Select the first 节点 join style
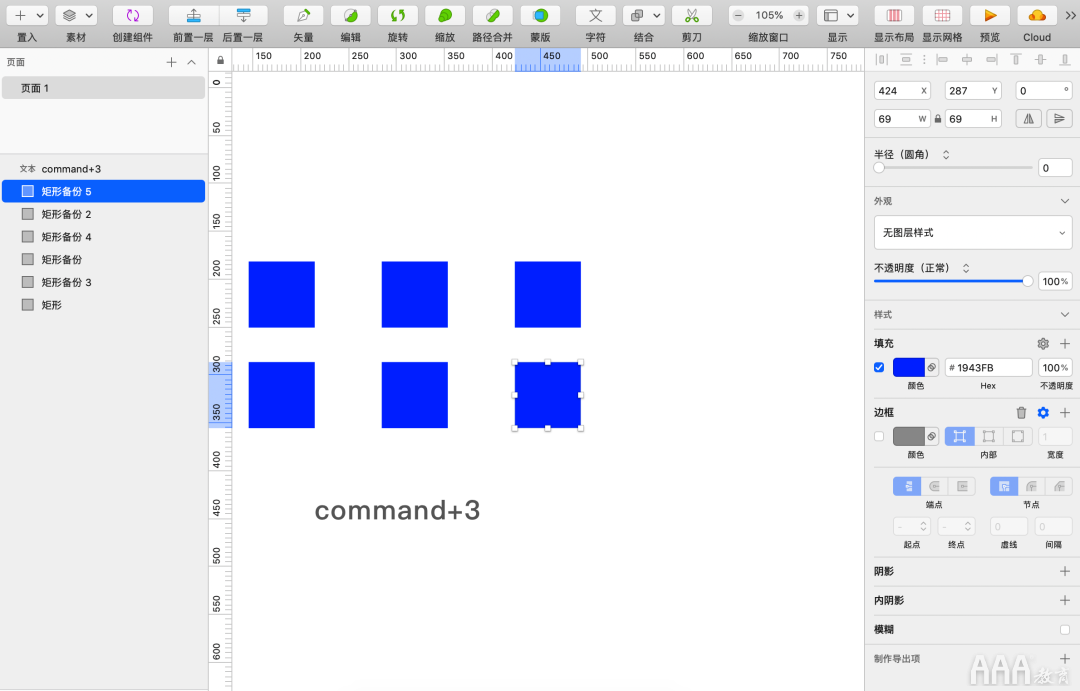 (1004, 486)
